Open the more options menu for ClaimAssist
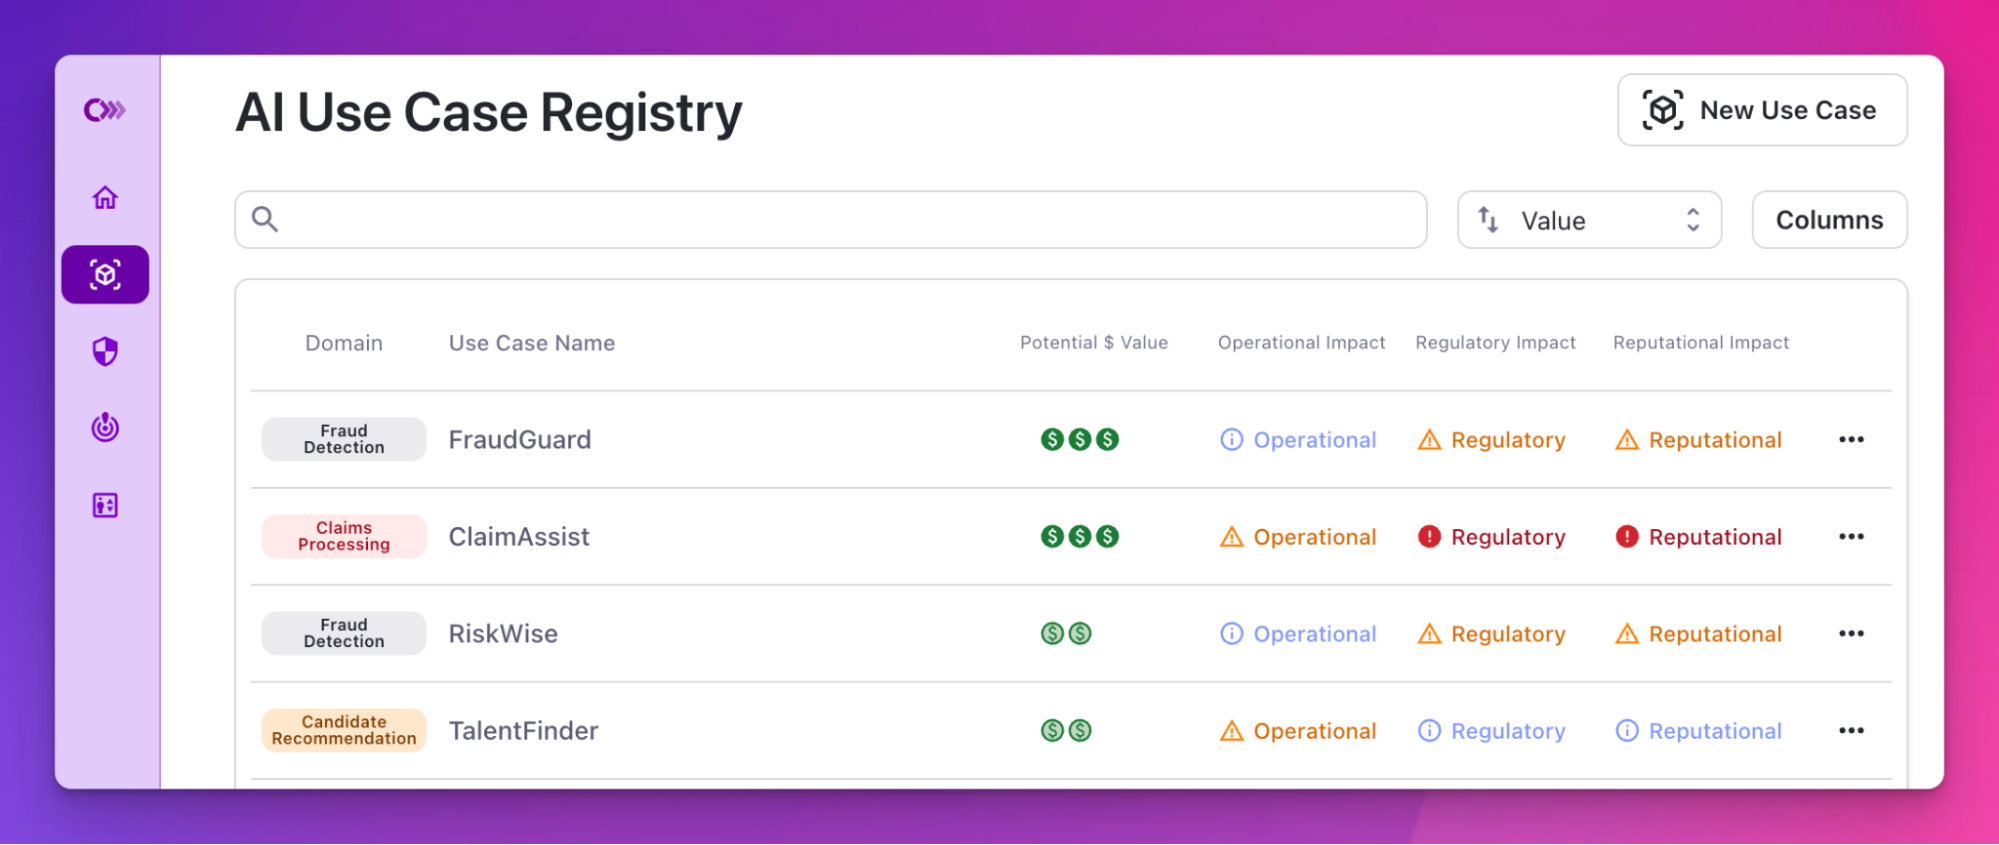 pos(1851,537)
